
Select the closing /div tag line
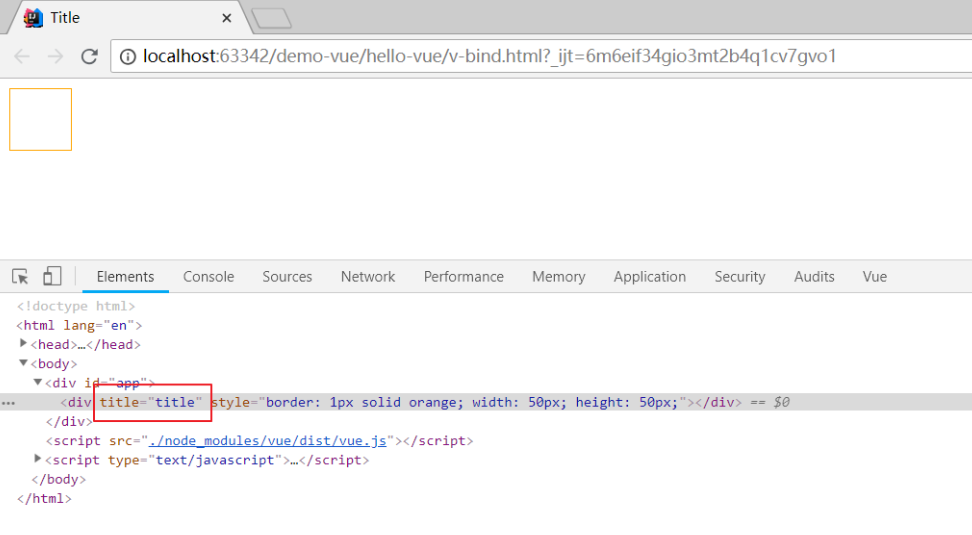click(69, 422)
